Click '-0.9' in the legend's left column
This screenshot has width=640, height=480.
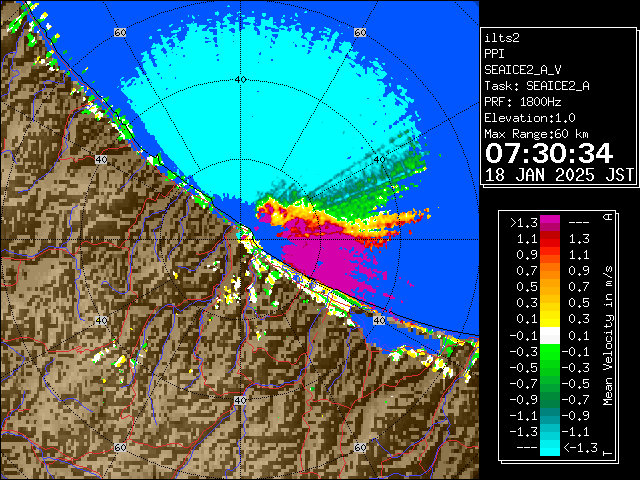click(524, 400)
